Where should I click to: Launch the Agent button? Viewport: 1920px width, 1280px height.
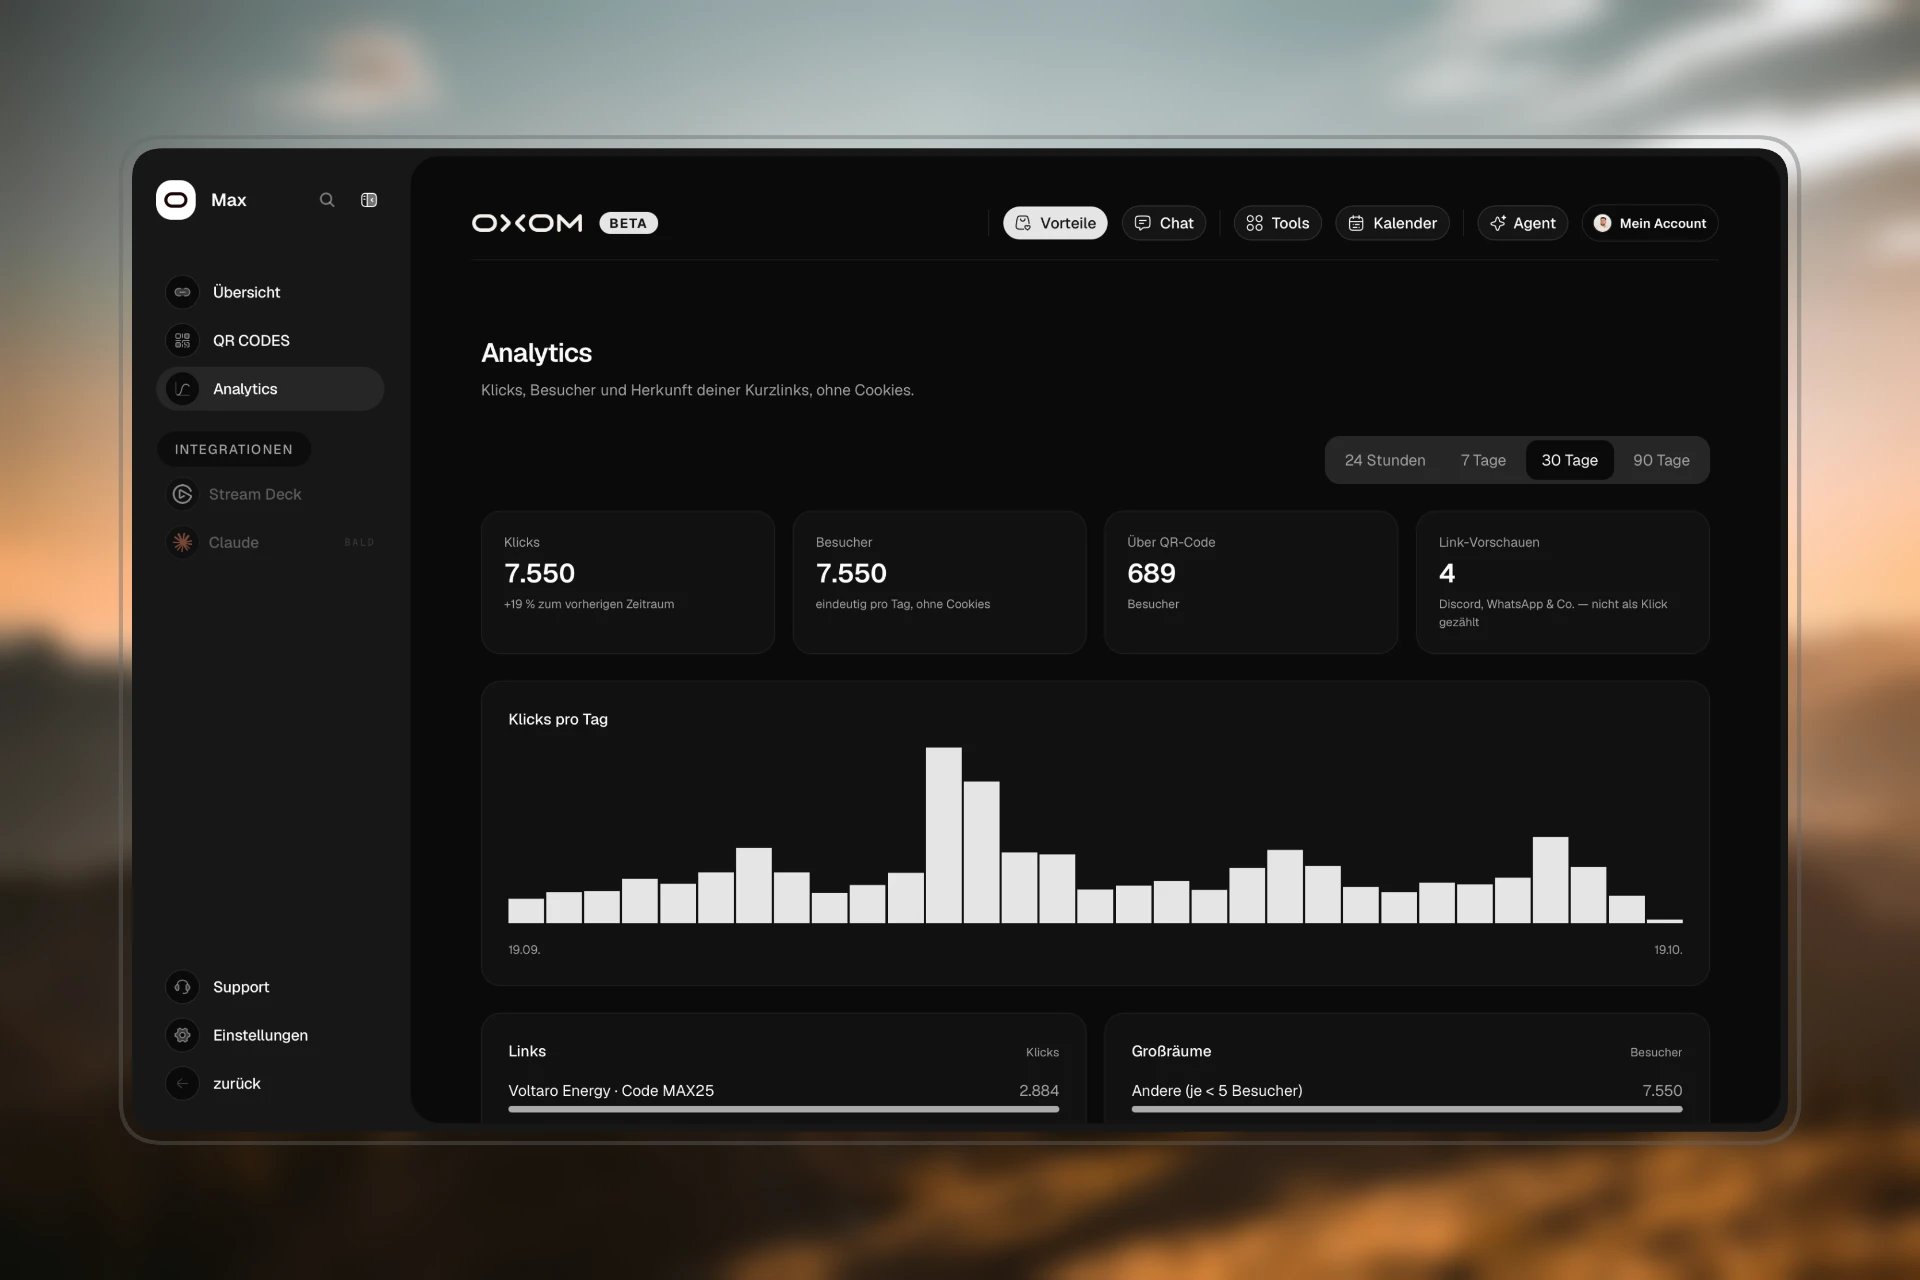(1522, 223)
